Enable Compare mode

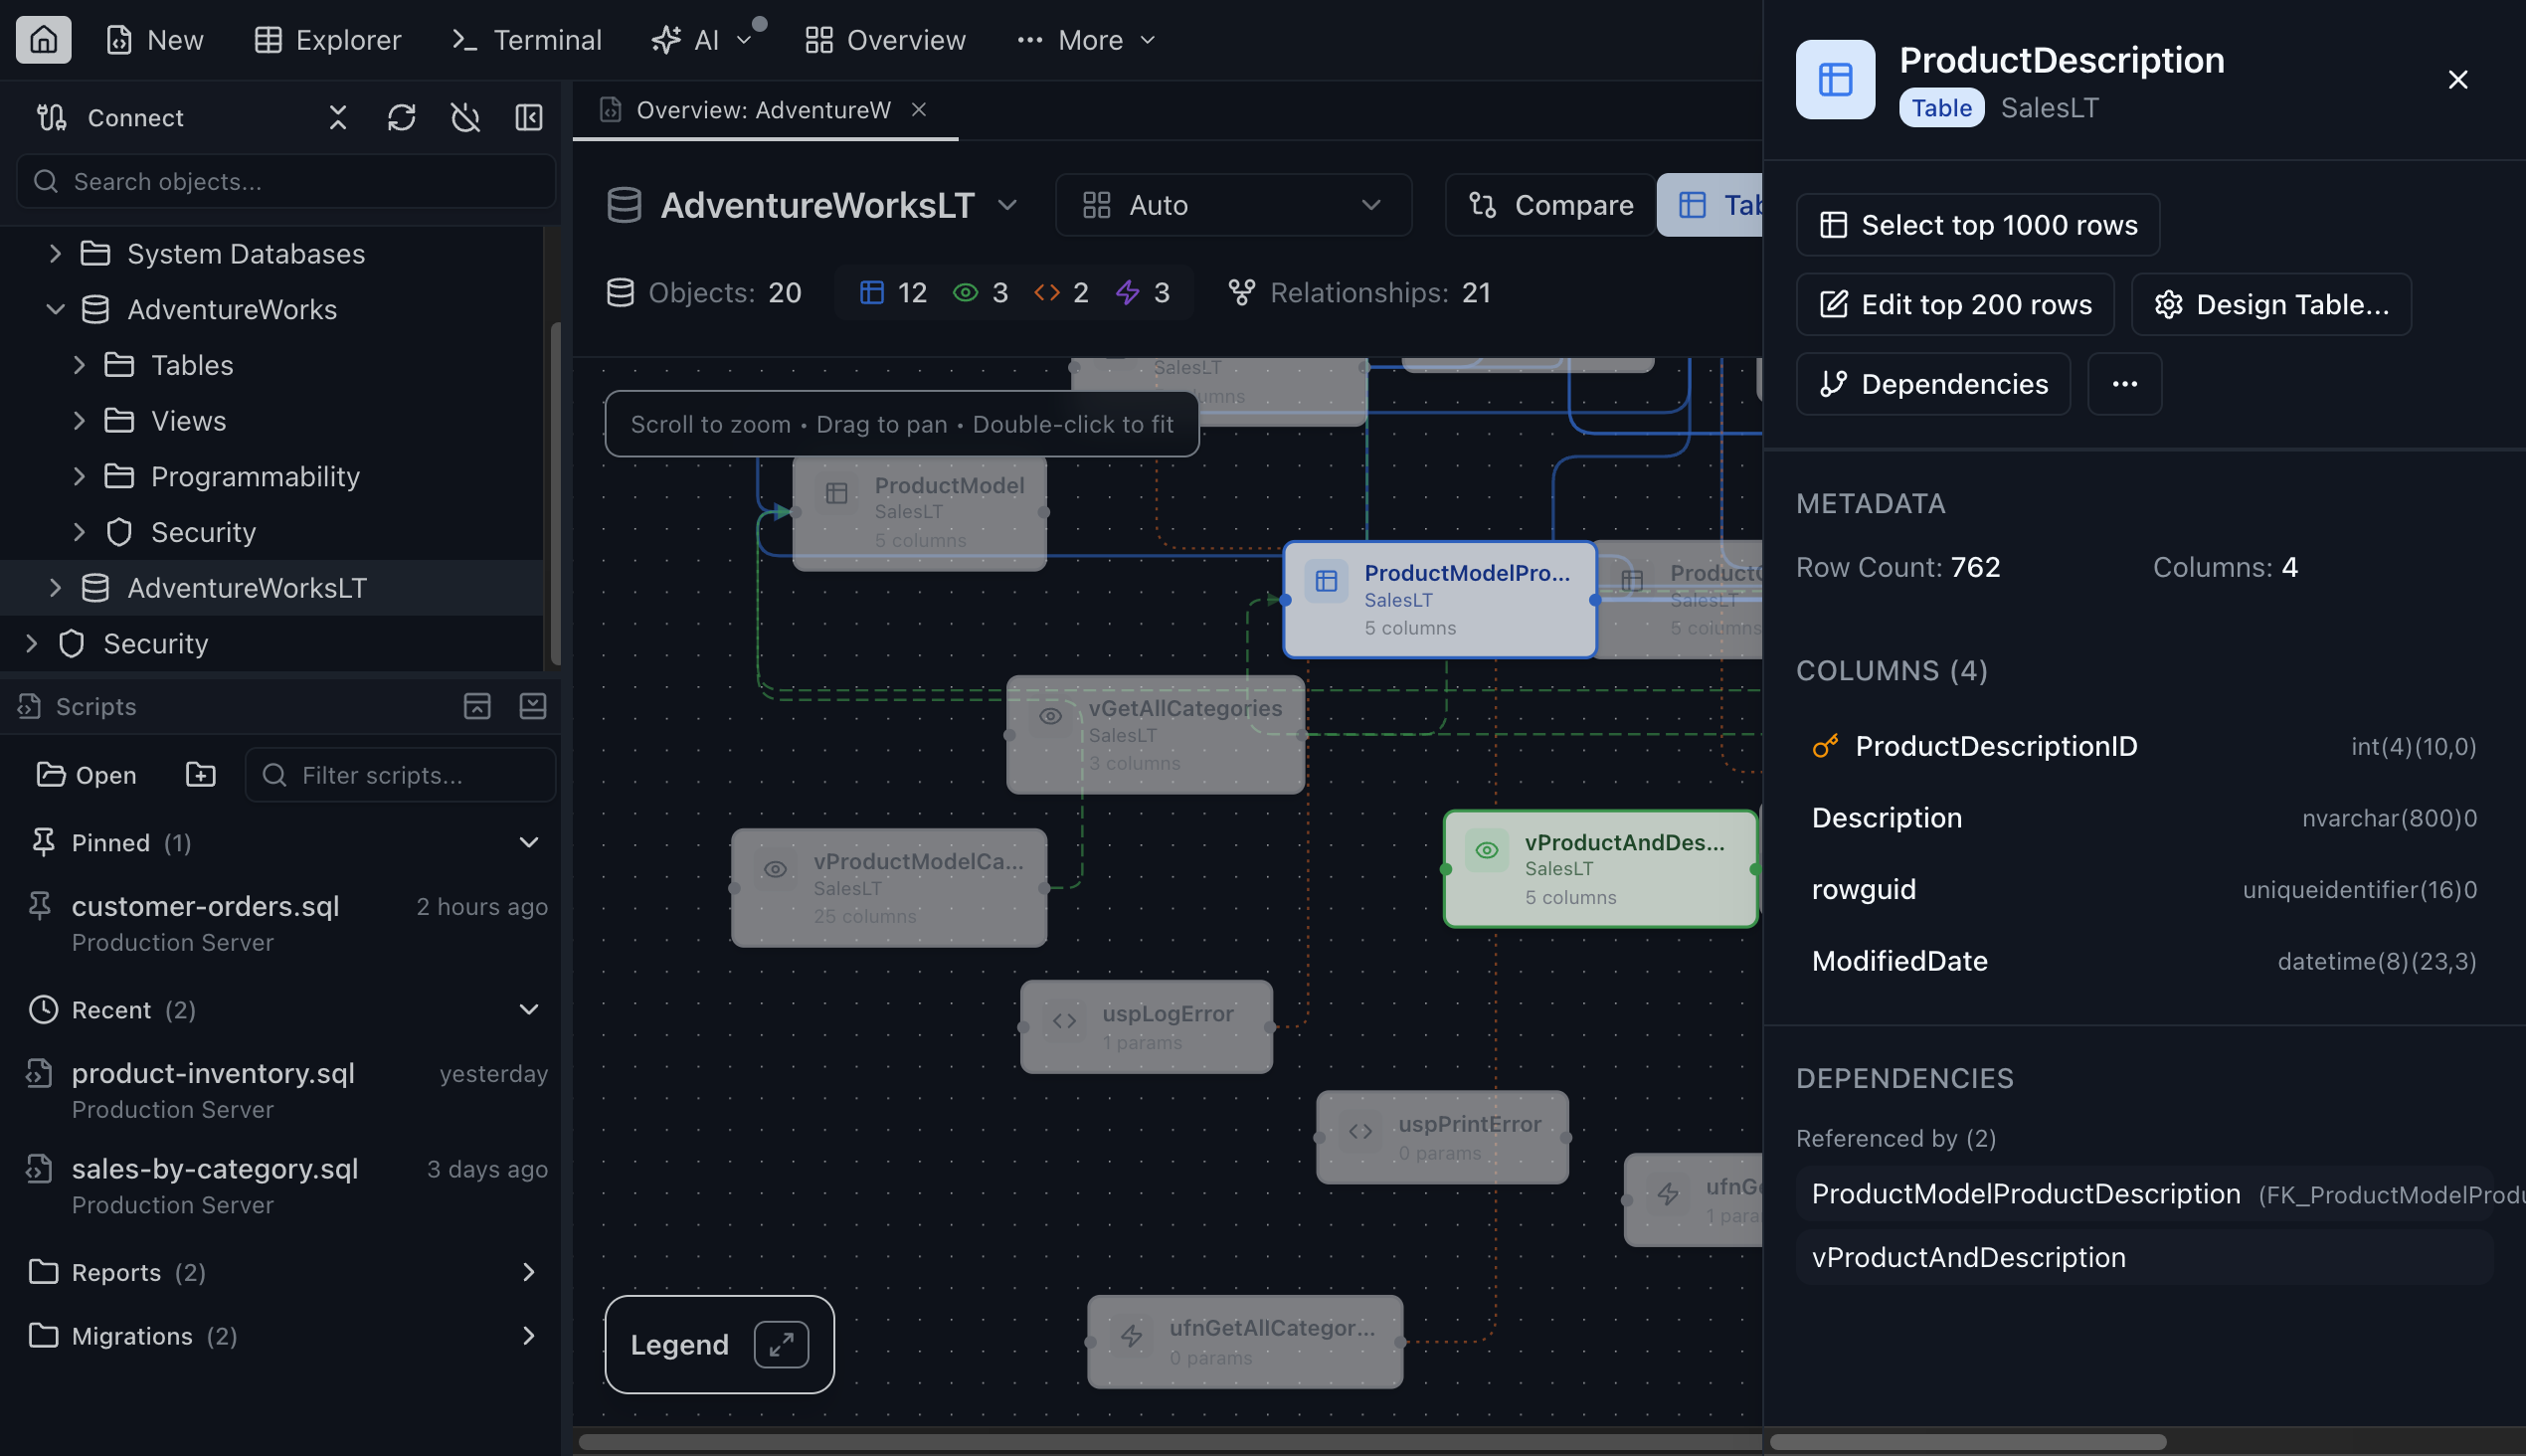[x=1549, y=205]
